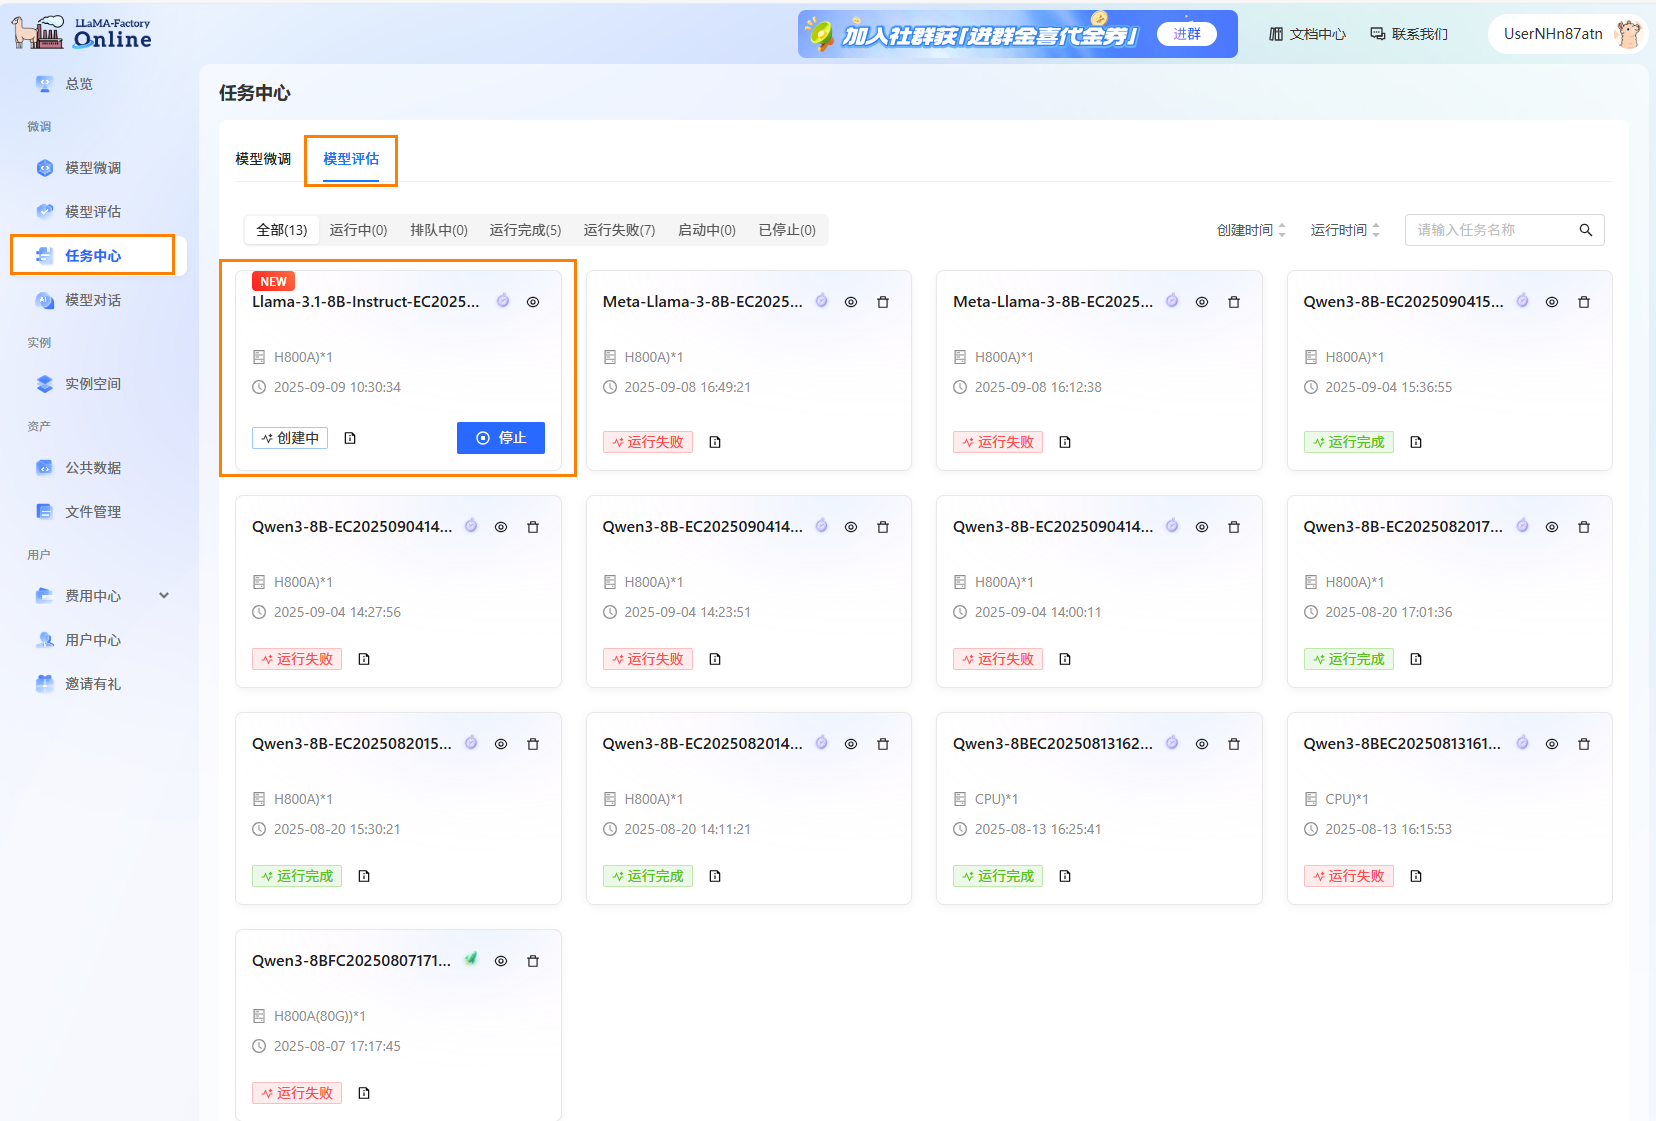Click eye icon on Qwen3-8B-EC2025082017 card
The image size is (1656, 1121).
(1551, 527)
